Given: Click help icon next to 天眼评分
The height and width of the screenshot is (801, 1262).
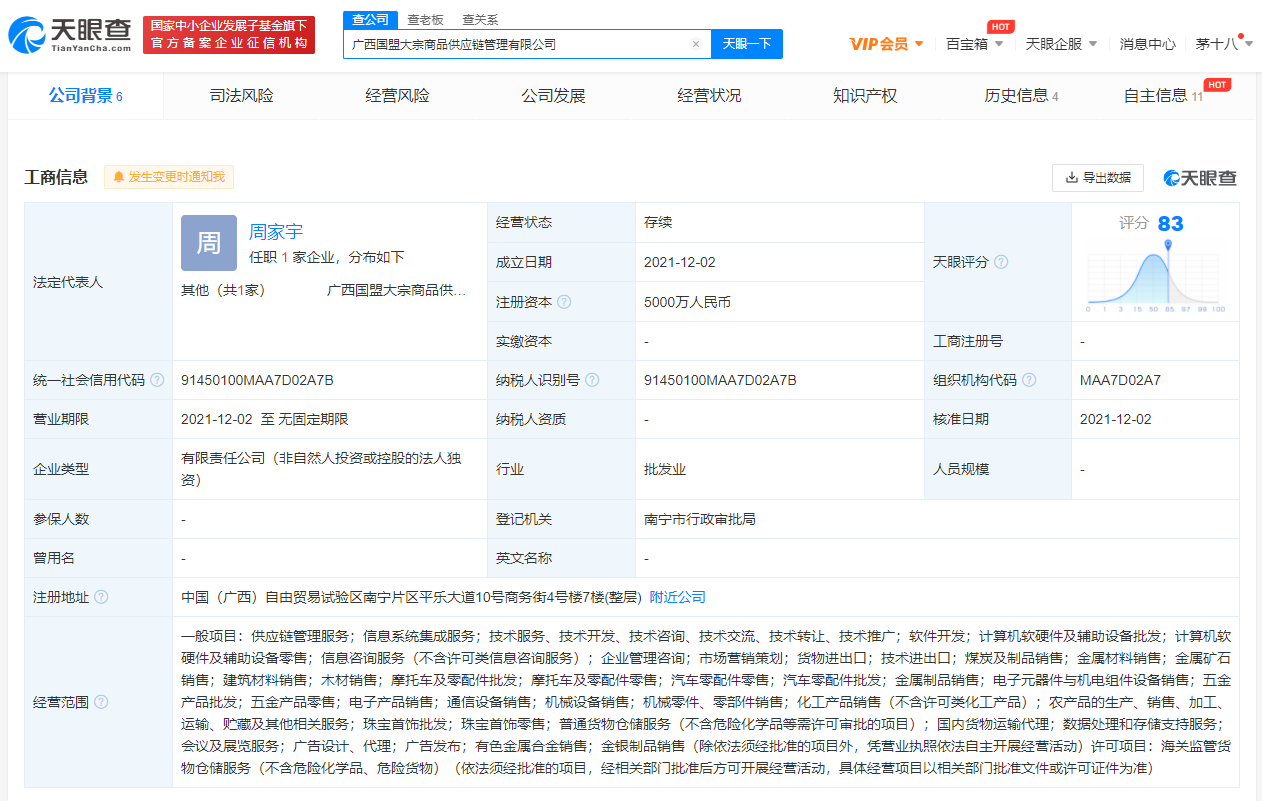Looking at the screenshot, I should point(1001,262).
